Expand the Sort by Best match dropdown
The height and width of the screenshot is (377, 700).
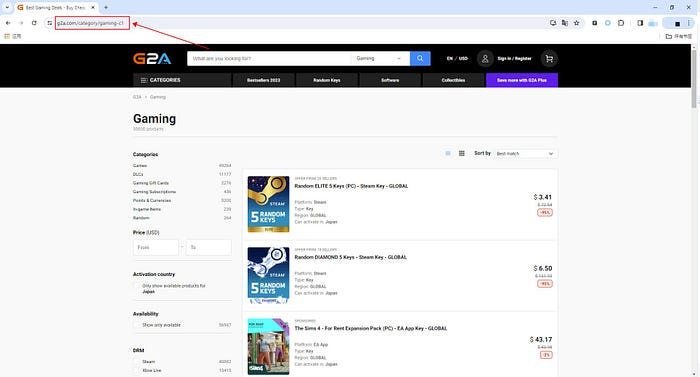(525, 154)
